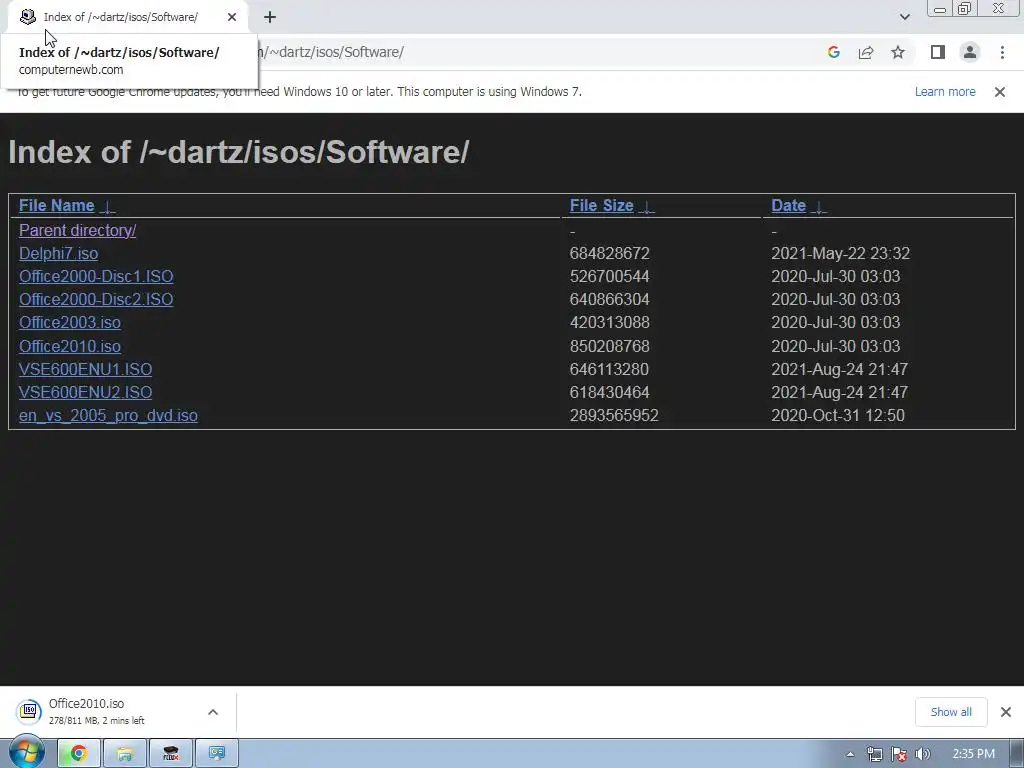Select file size 850208768 text
Viewport: 1024px width, 768px height.
[609, 346]
